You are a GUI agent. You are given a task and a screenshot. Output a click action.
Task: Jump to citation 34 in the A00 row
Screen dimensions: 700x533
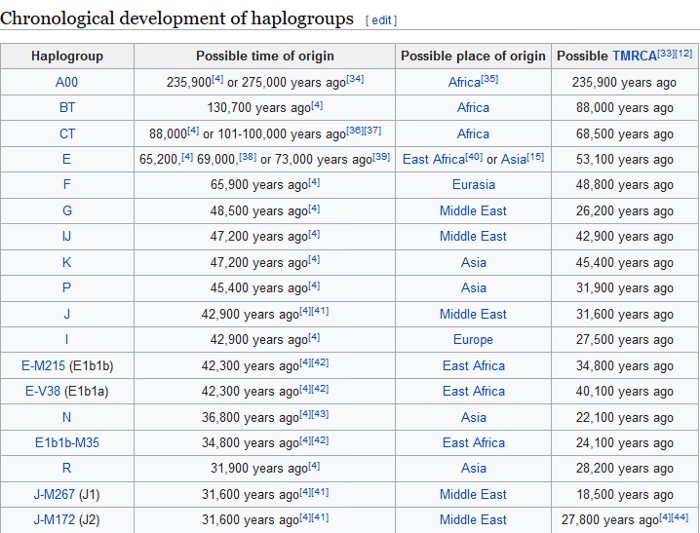coord(355,79)
